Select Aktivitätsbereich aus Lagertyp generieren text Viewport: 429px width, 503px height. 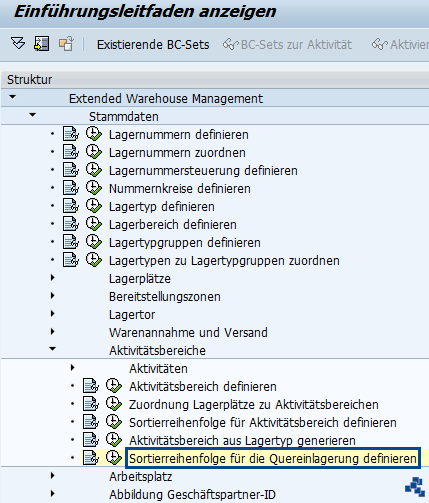(242, 441)
